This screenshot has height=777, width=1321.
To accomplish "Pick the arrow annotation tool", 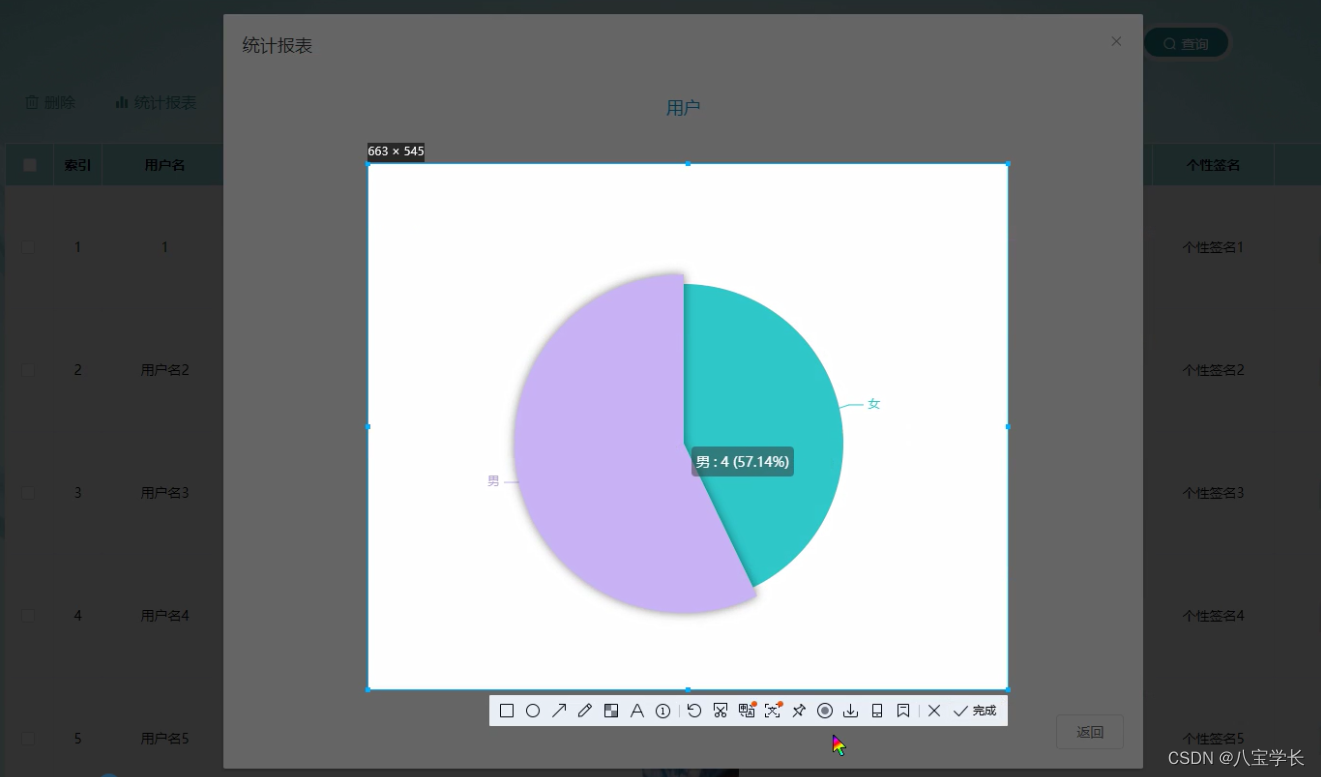I will (559, 710).
